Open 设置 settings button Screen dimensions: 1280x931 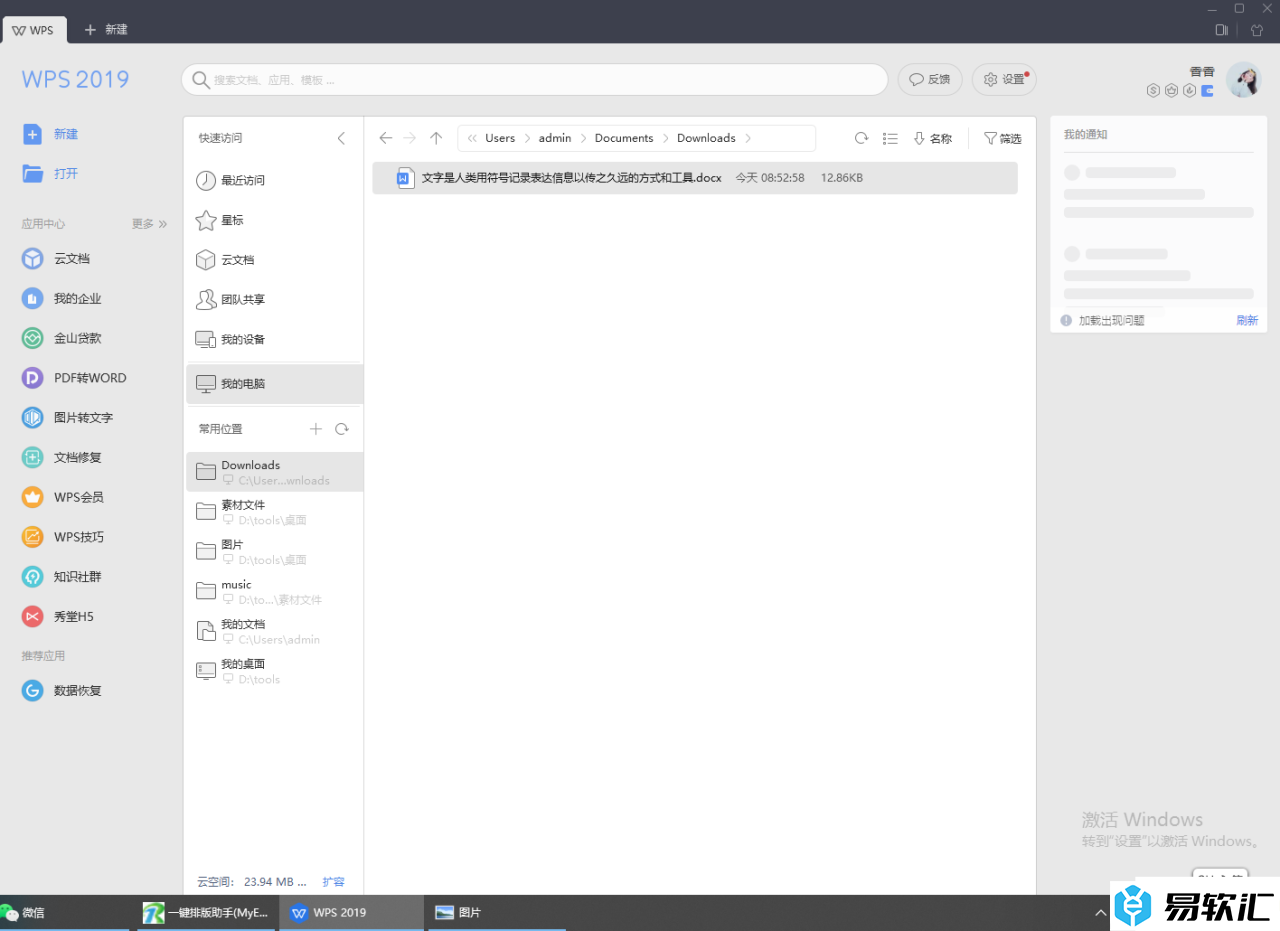click(1004, 79)
